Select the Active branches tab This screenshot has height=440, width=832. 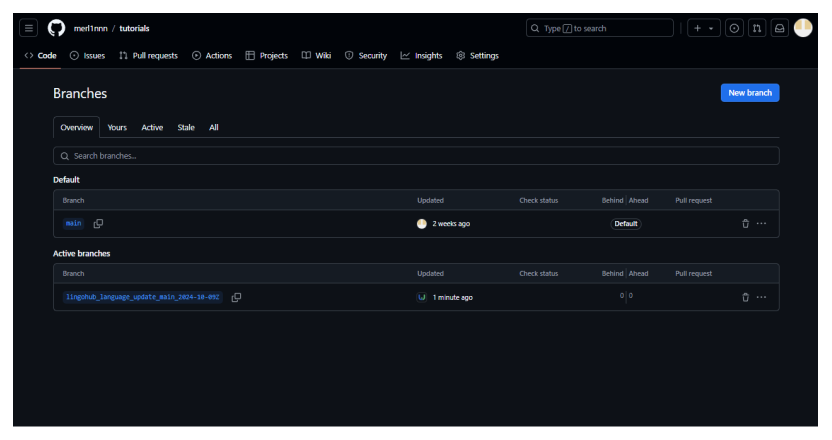tap(152, 127)
